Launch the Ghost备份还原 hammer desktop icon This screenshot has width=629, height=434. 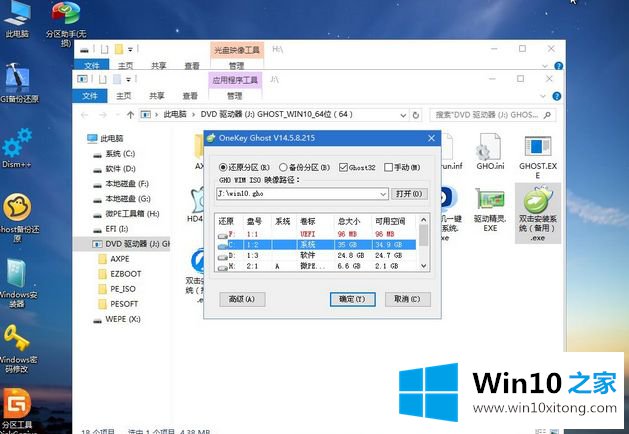18,83
